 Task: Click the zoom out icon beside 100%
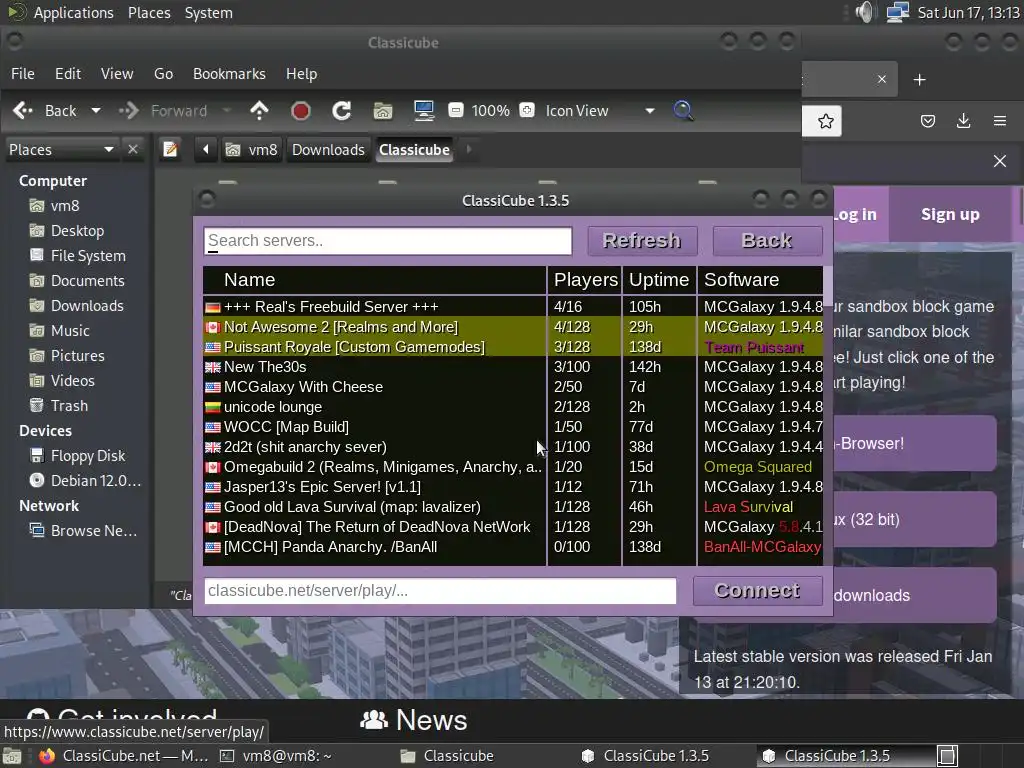pyautogui.click(x=456, y=110)
